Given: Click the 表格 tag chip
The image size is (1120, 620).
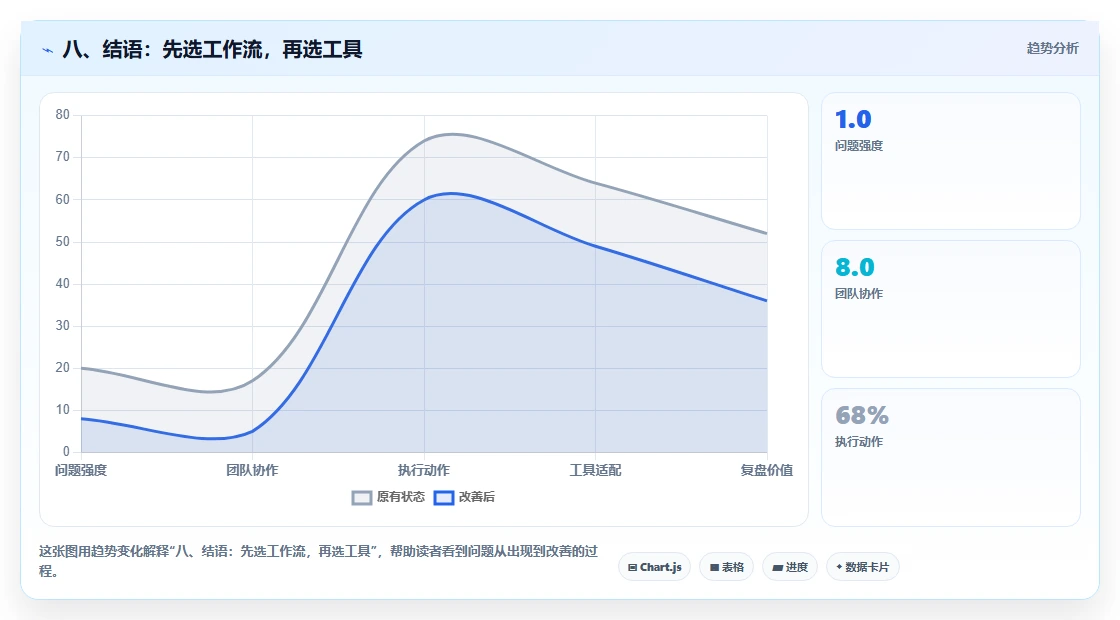Looking at the screenshot, I should pyautogui.click(x=726, y=567).
